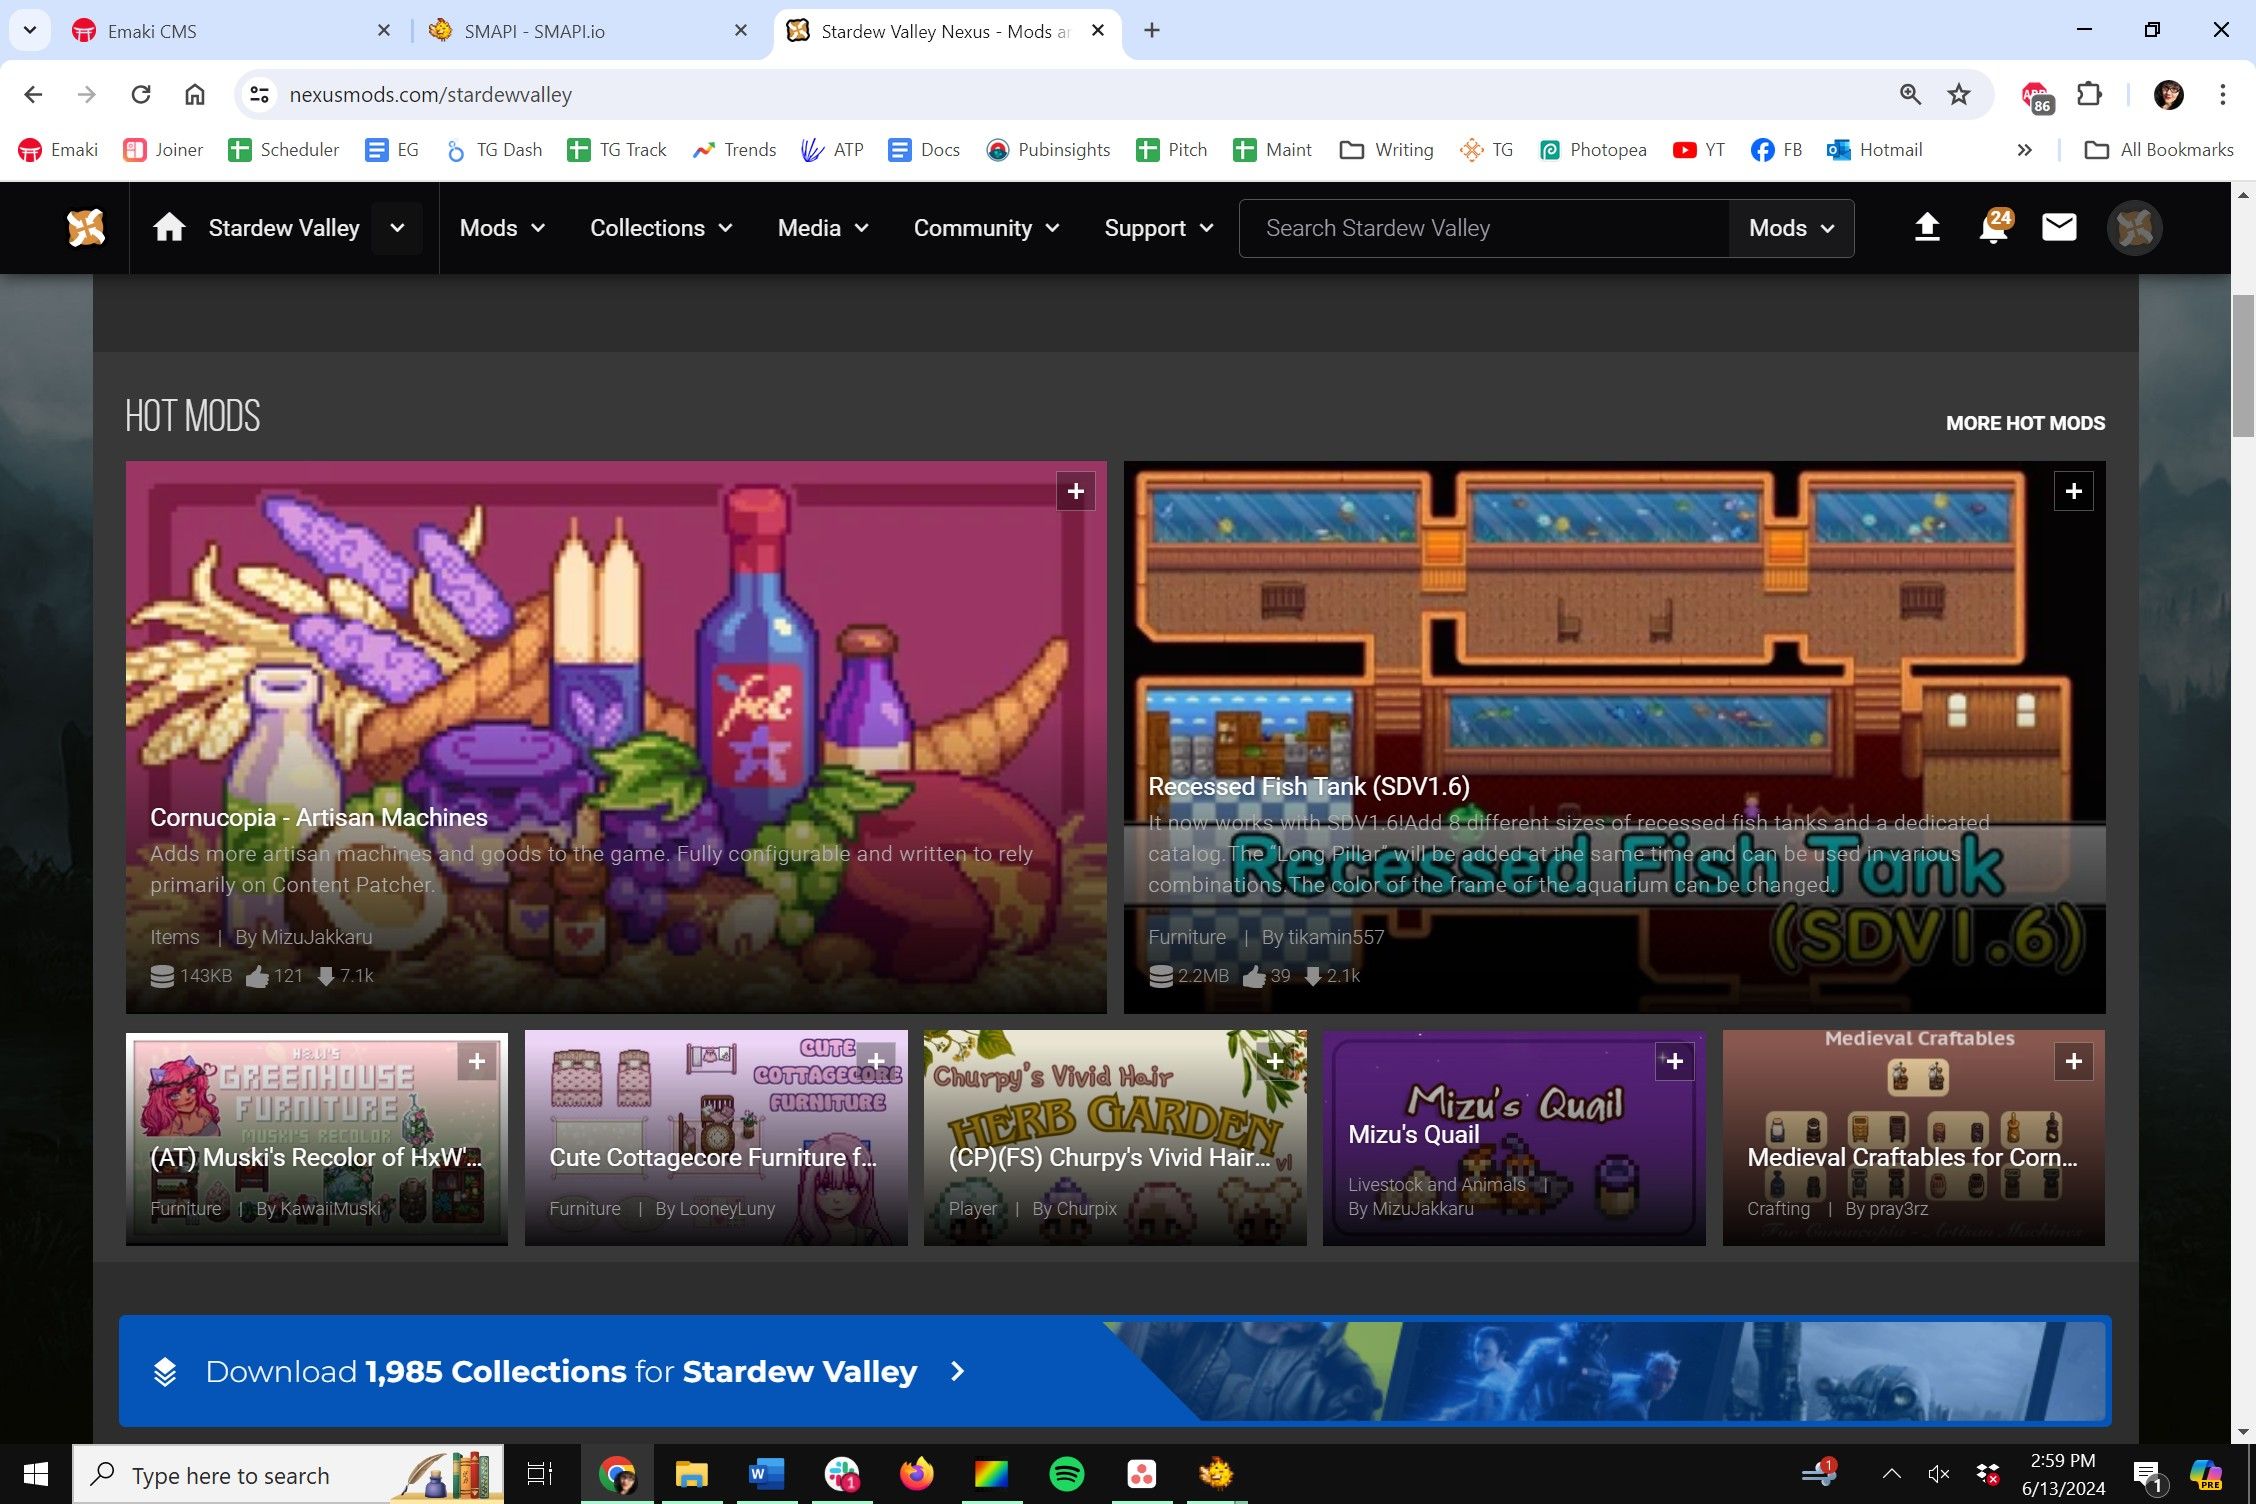Go back to the previous page
Screen dimensions: 2256x1504
pos(33,94)
